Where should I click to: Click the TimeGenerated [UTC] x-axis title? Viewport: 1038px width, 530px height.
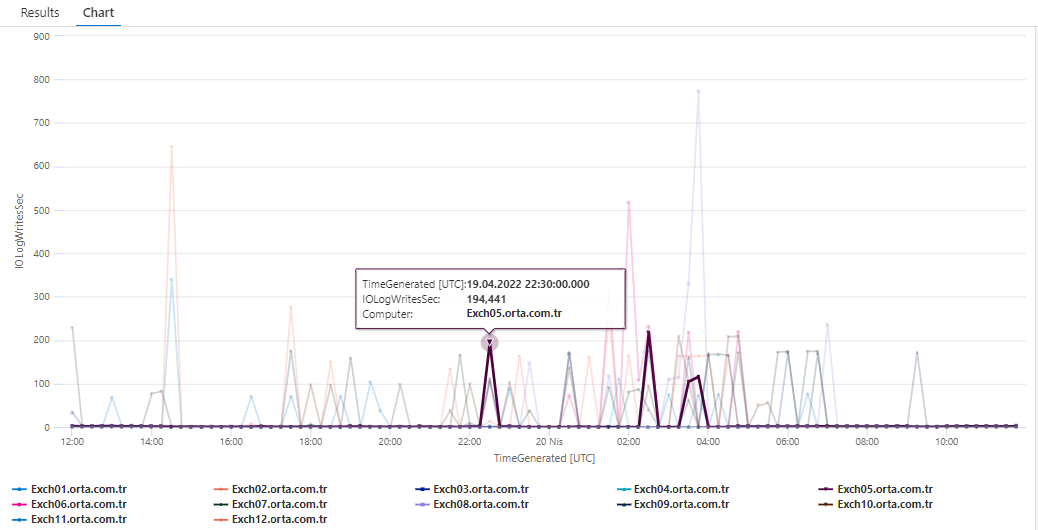[x=543, y=458]
